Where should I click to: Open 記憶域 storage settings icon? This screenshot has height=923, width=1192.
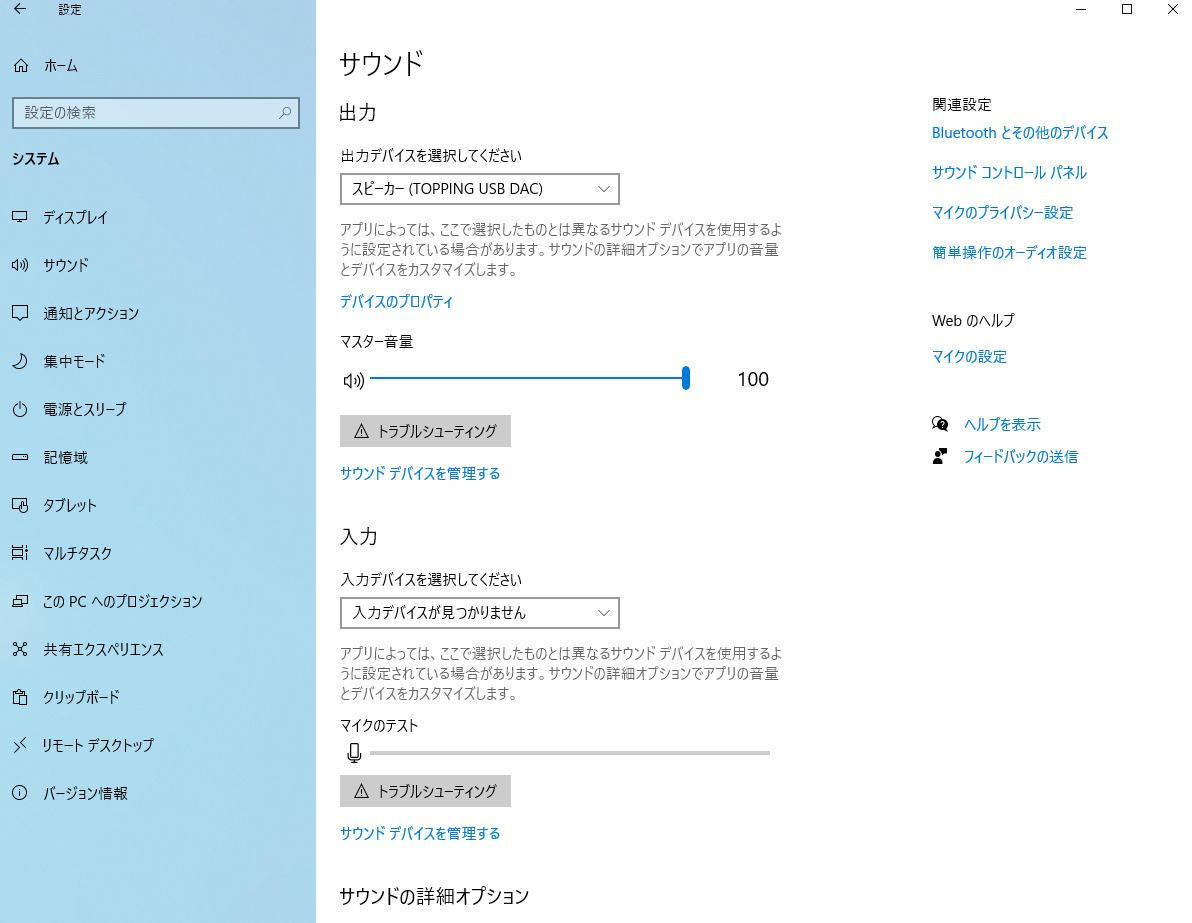tap(22, 457)
